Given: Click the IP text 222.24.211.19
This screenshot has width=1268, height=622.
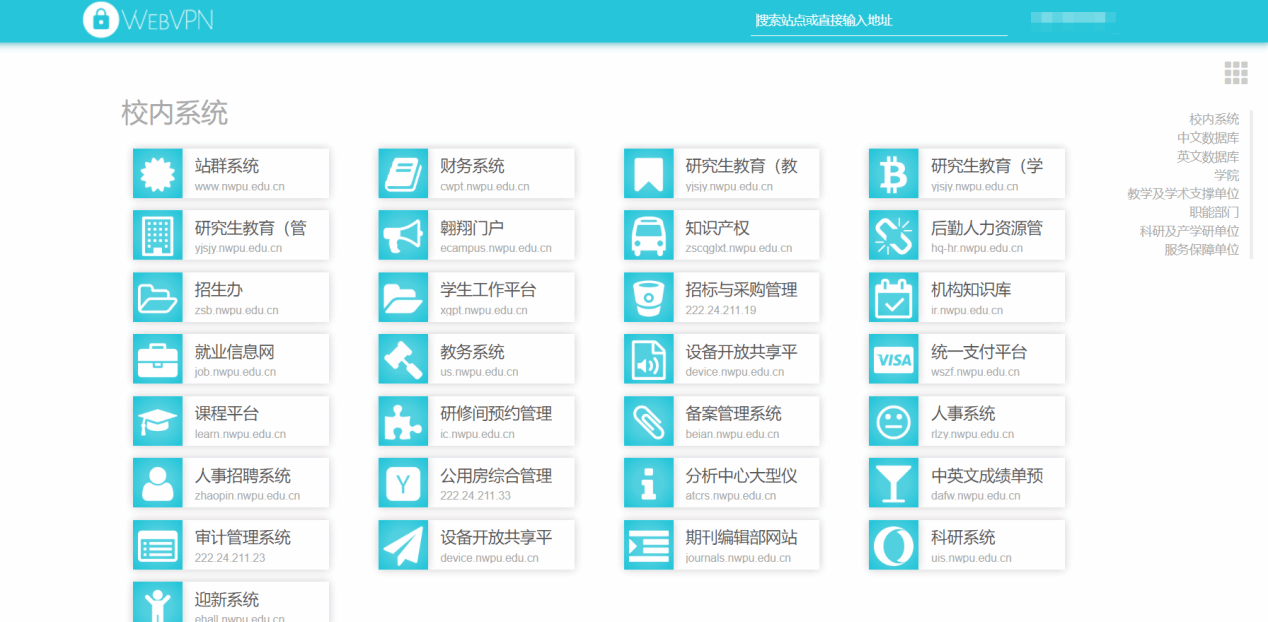Looking at the screenshot, I should [x=721, y=311].
